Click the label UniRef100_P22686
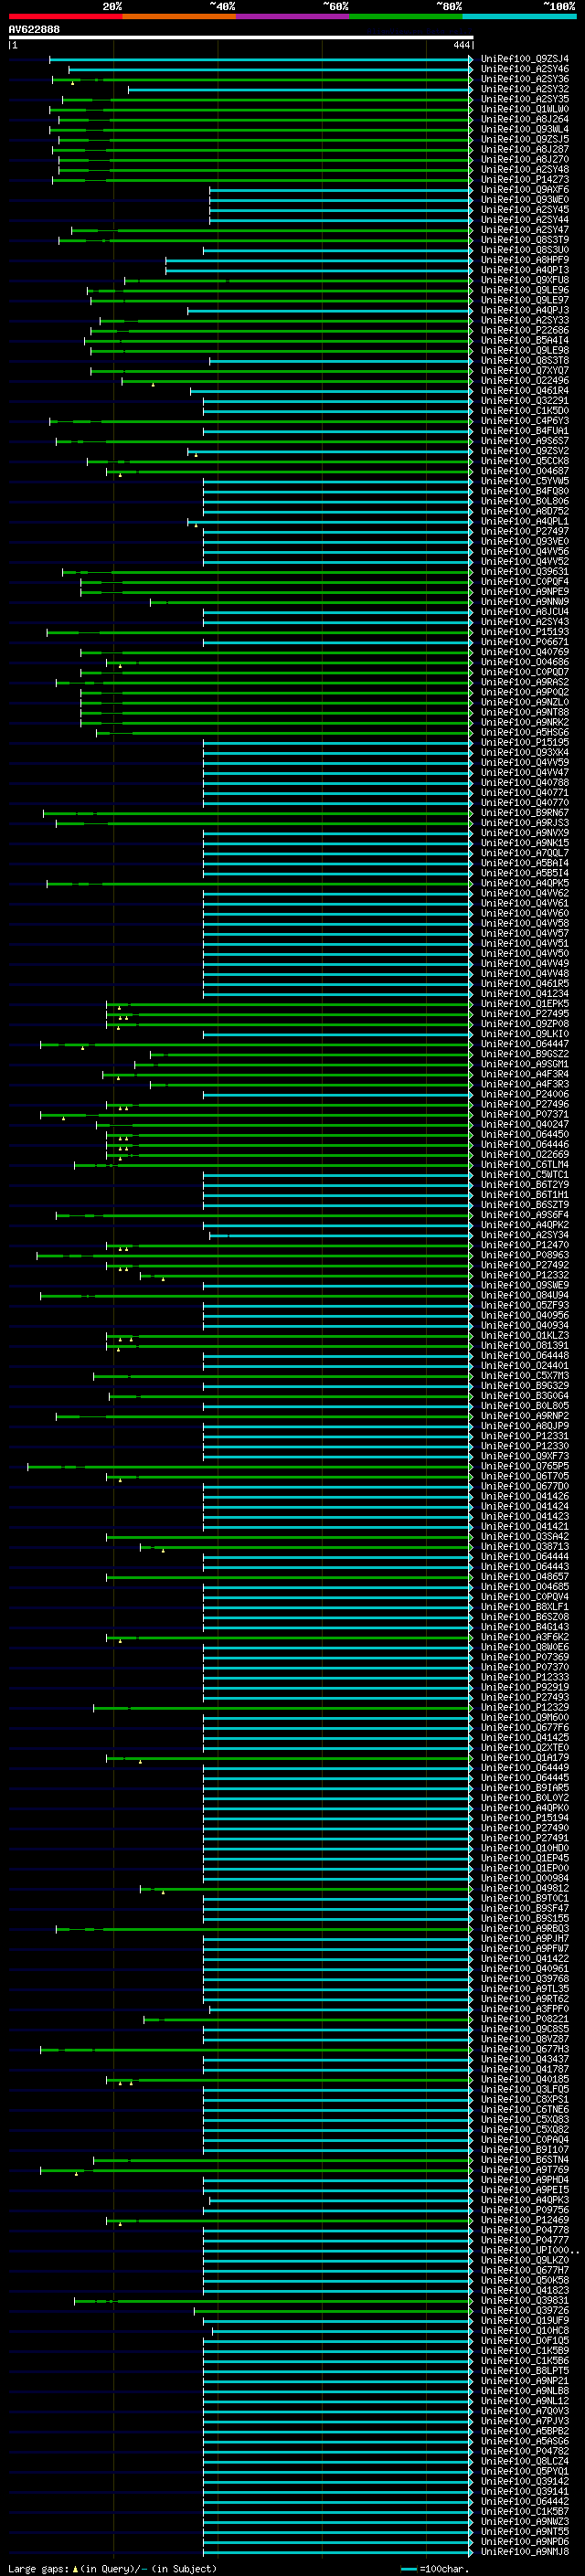The width and height of the screenshot is (585, 2576). [524, 330]
